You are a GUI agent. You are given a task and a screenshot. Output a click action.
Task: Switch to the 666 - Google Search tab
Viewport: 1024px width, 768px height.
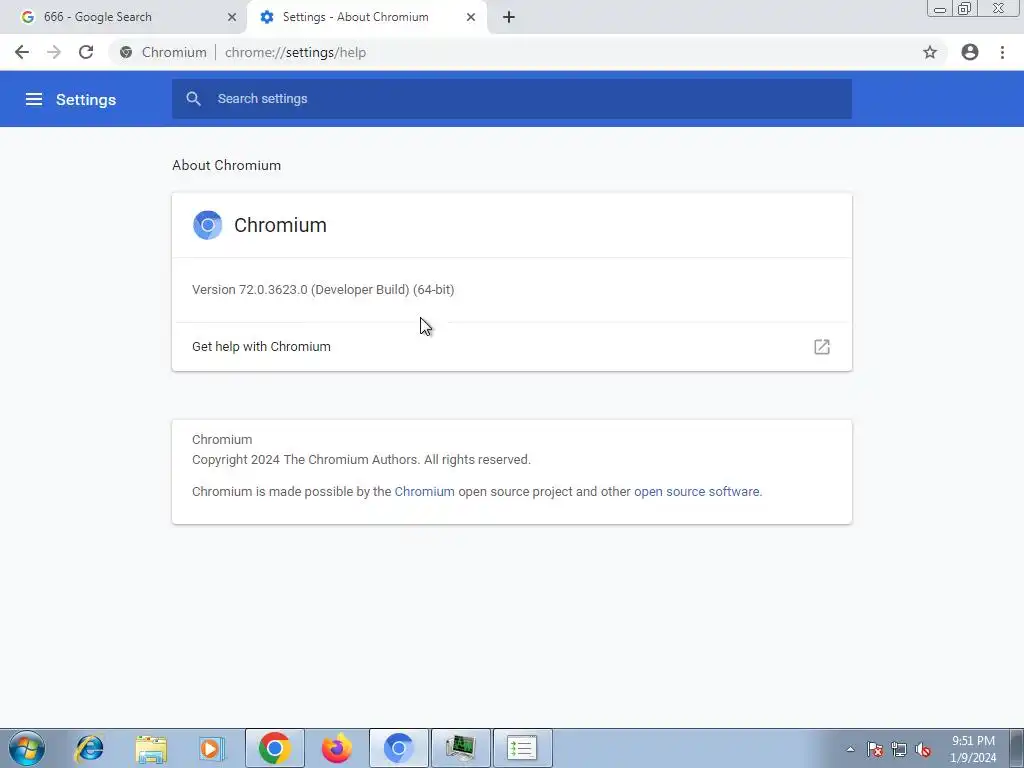coord(123,17)
